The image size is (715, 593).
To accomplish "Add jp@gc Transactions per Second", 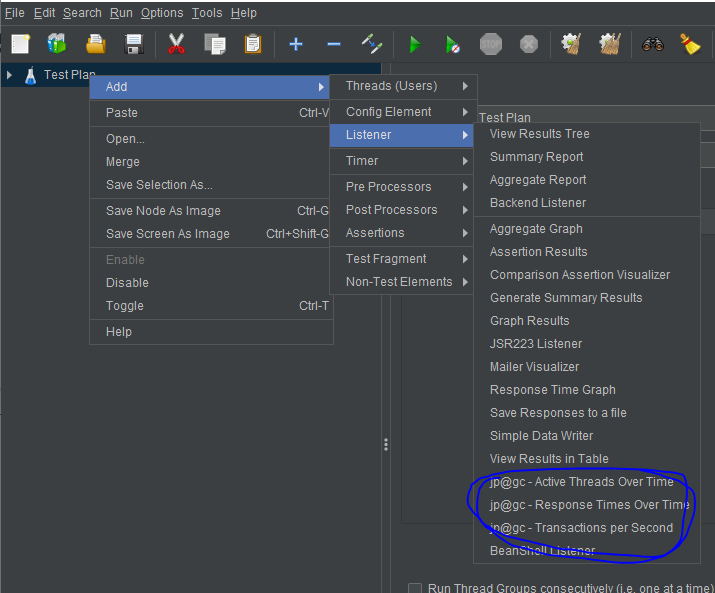I will click(587, 528).
